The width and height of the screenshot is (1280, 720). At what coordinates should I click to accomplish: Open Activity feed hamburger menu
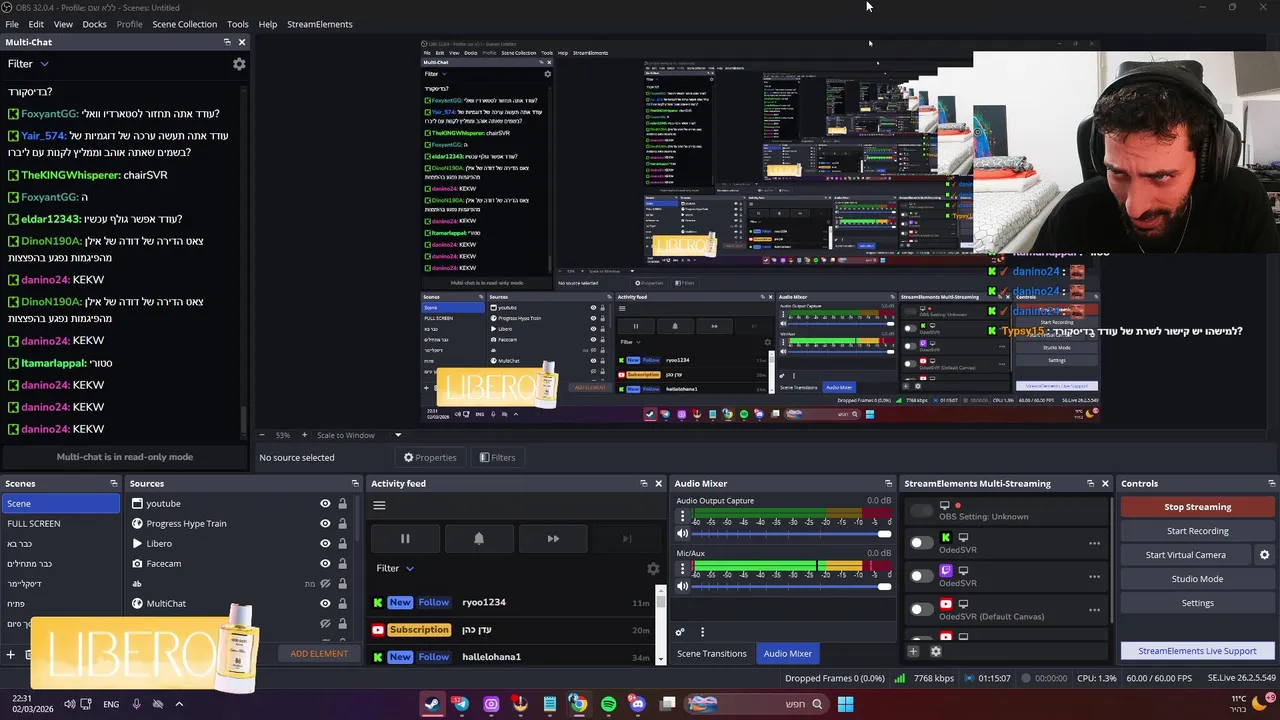pos(379,505)
